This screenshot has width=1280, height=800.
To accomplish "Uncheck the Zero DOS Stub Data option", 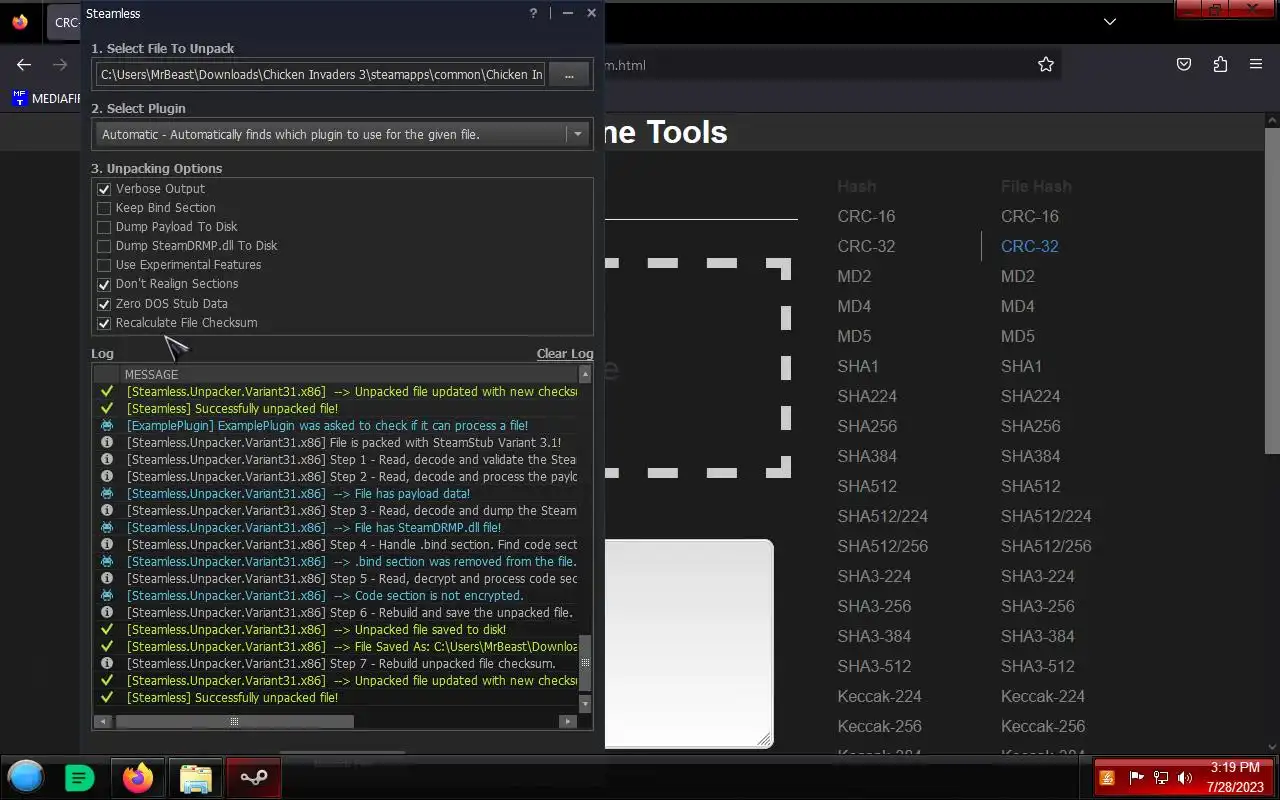I will coord(104,304).
